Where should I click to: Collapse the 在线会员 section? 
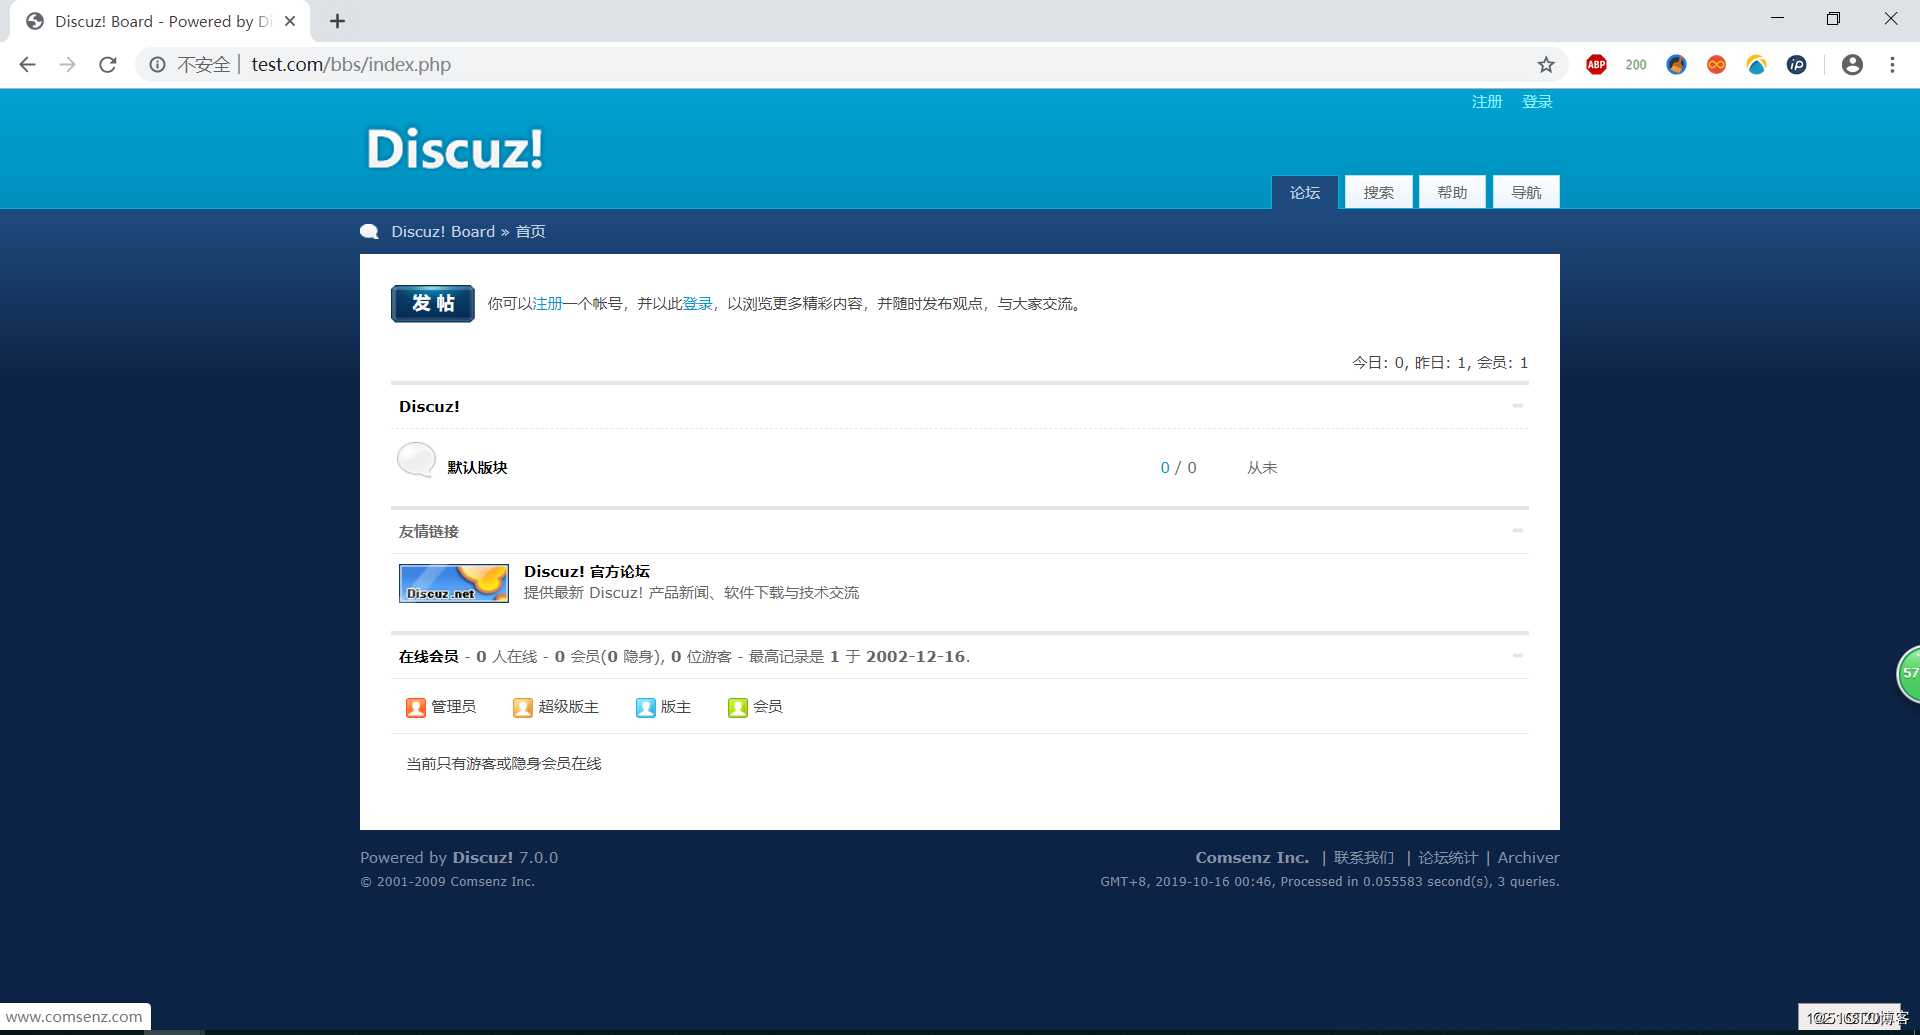pyautogui.click(x=1518, y=656)
